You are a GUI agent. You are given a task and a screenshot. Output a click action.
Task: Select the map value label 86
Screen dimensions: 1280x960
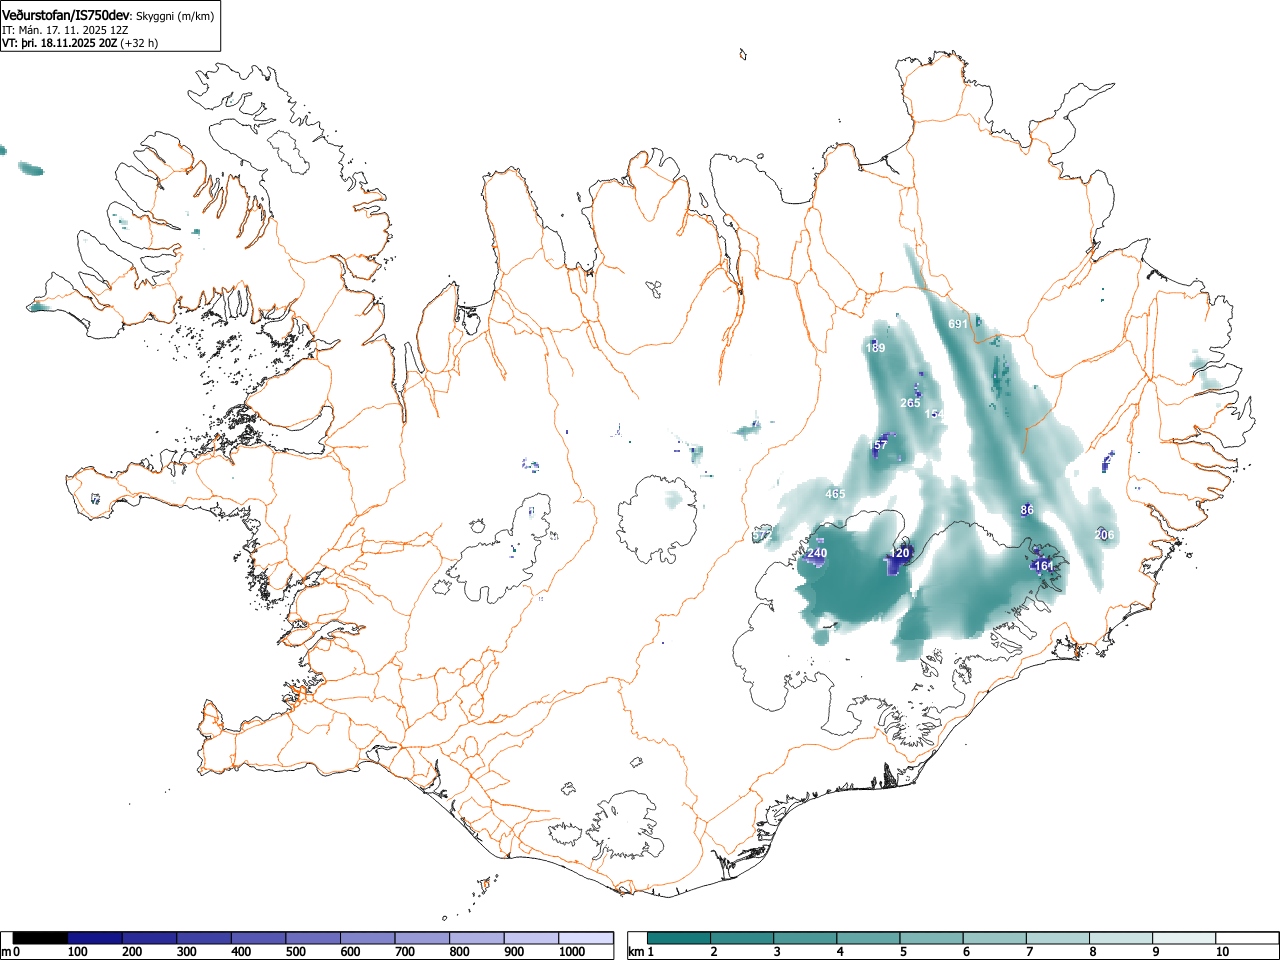[x=1027, y=510]
